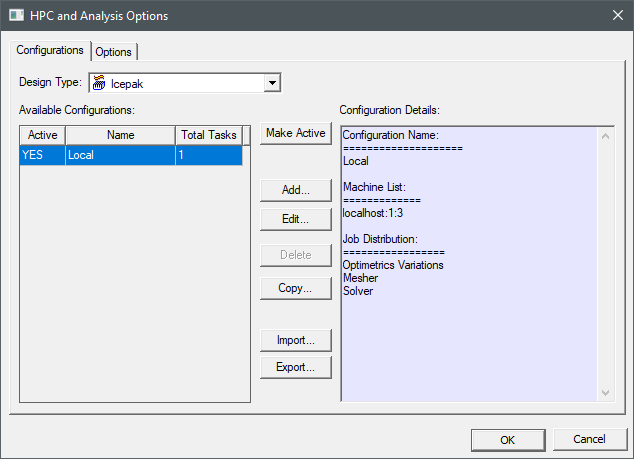Select the Local configuration row
634x459 pixels.
pyautogui.click(x=130, y=156)
